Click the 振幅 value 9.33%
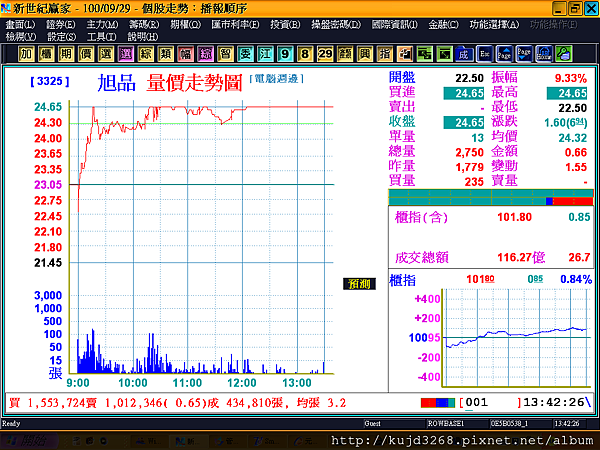Image resolution: width=600 pixels, height=450 pixels. point(571,78)
